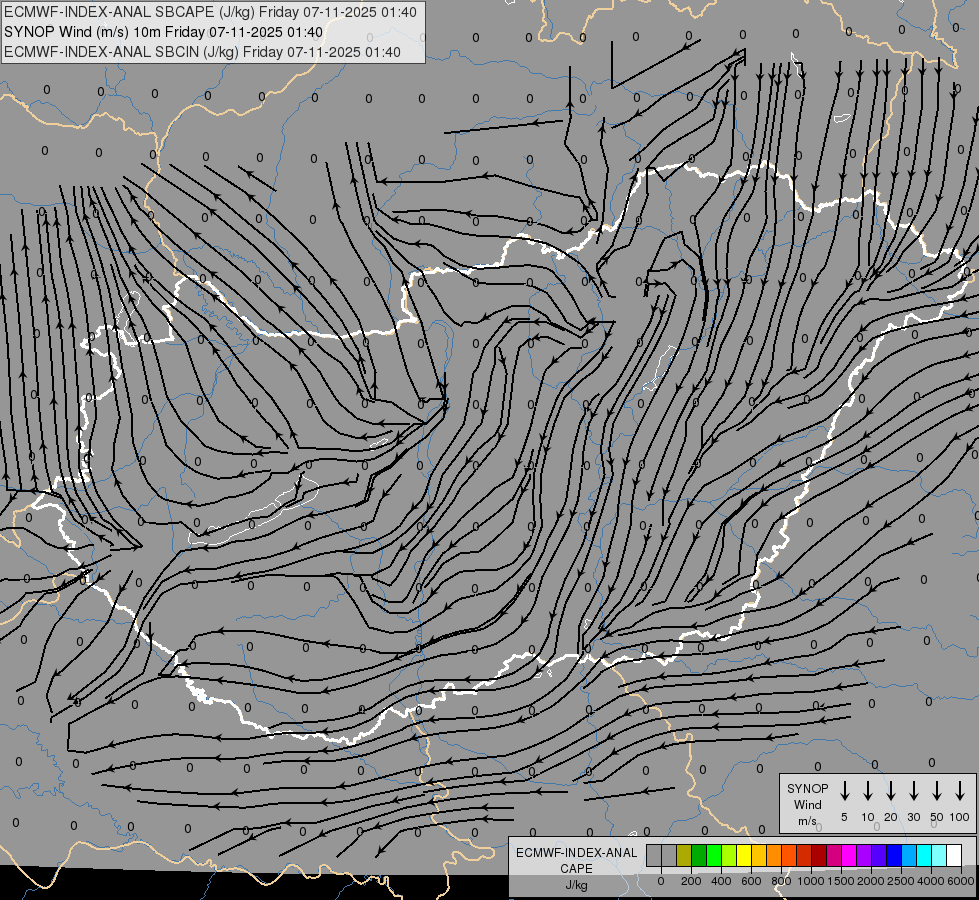Select the olive CAPE legend swatch

click(x=684, y=855)
